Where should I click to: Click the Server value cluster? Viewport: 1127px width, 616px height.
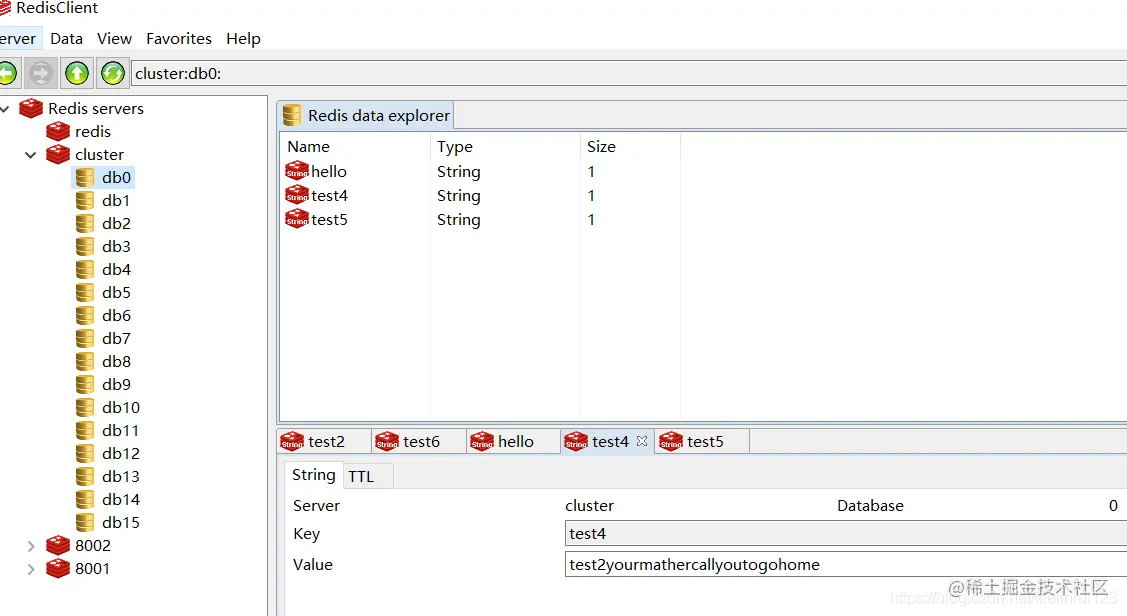tap(589, 506)
